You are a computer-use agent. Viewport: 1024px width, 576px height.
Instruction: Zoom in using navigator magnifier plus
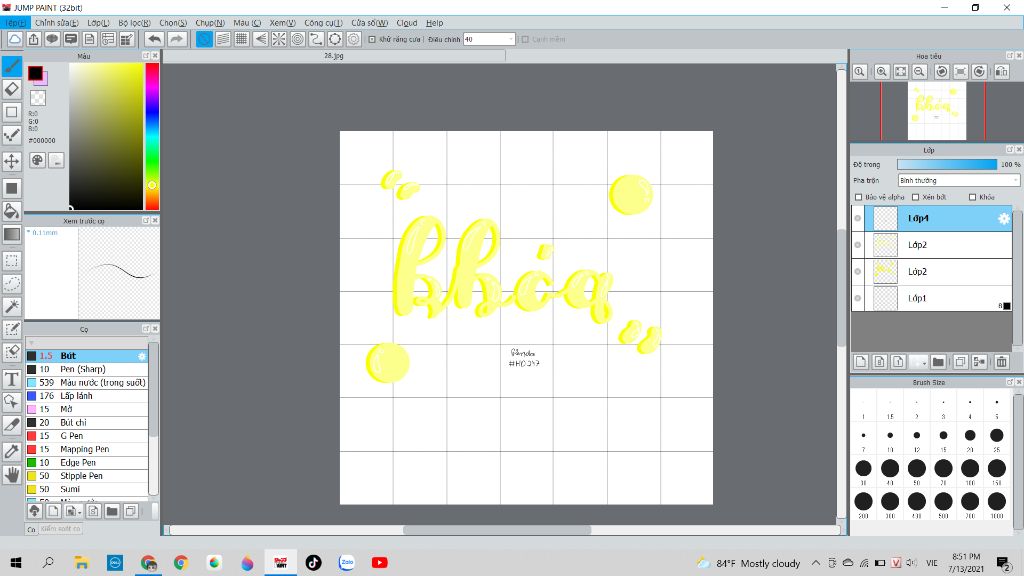882,72
